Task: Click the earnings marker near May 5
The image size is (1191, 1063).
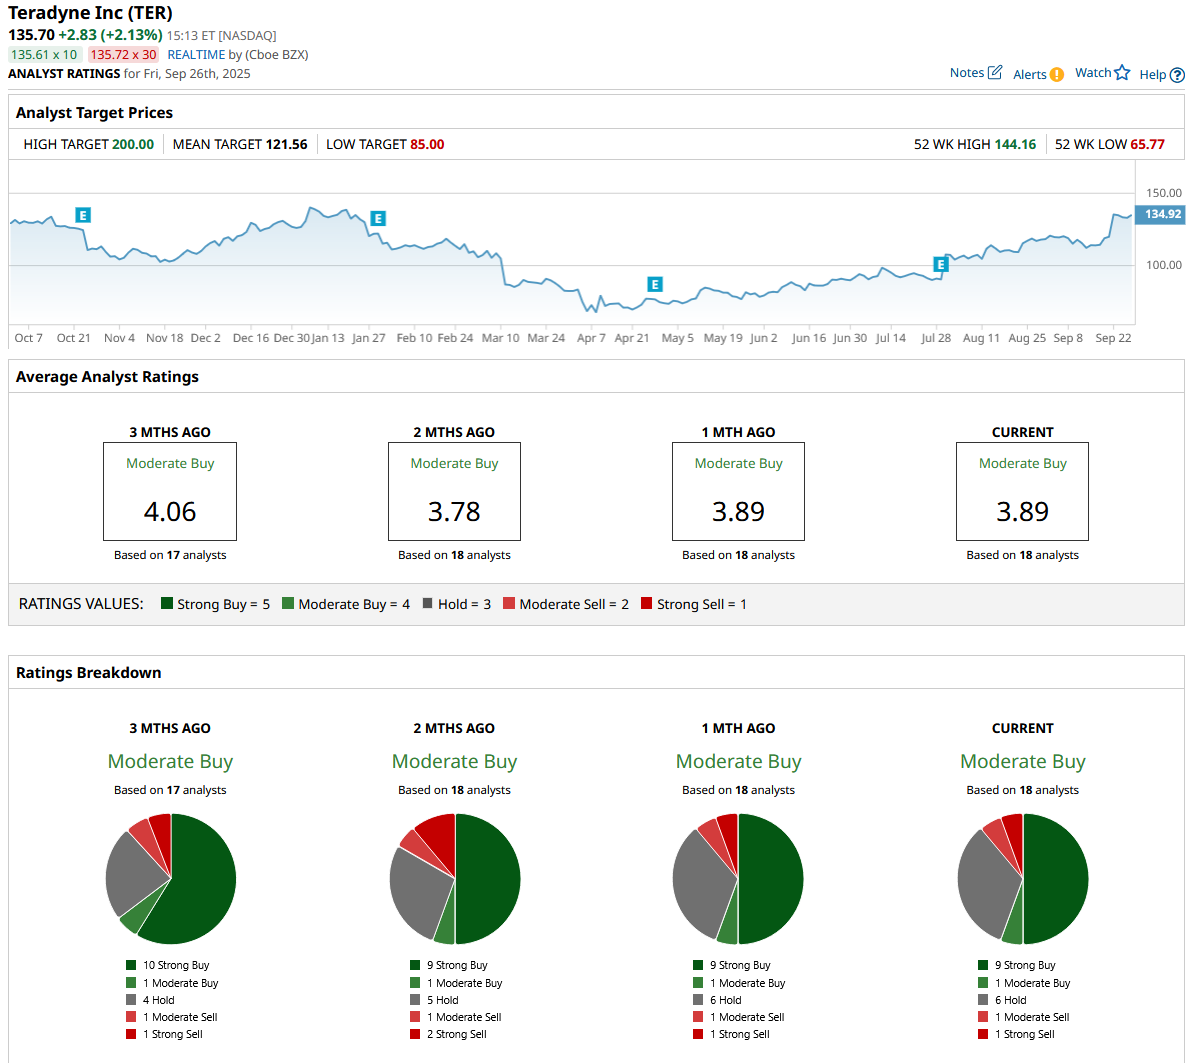Action: click(x=655, y=284)
